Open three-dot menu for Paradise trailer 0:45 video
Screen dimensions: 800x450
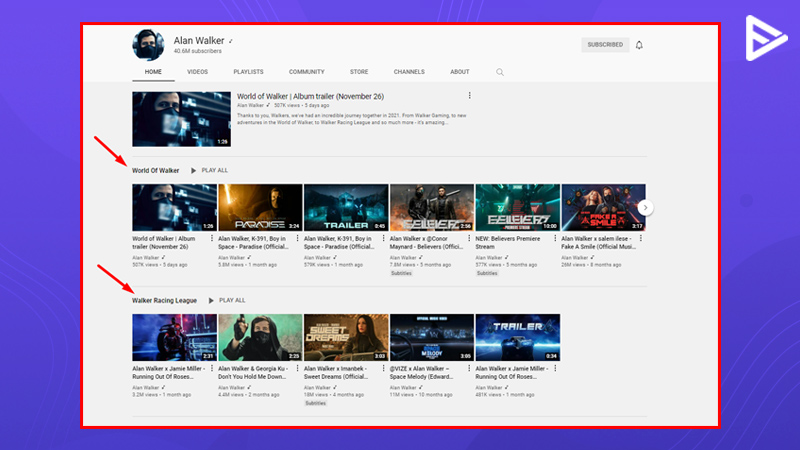tap(383, 238)
